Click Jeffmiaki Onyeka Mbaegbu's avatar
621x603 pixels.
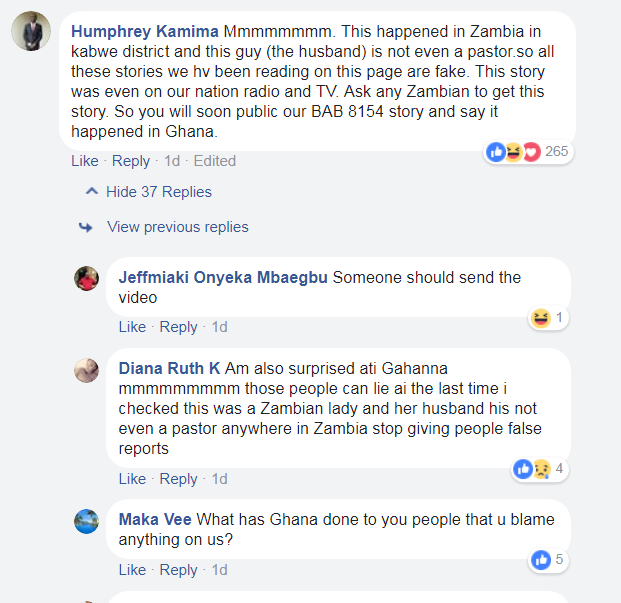coord(87,278)
